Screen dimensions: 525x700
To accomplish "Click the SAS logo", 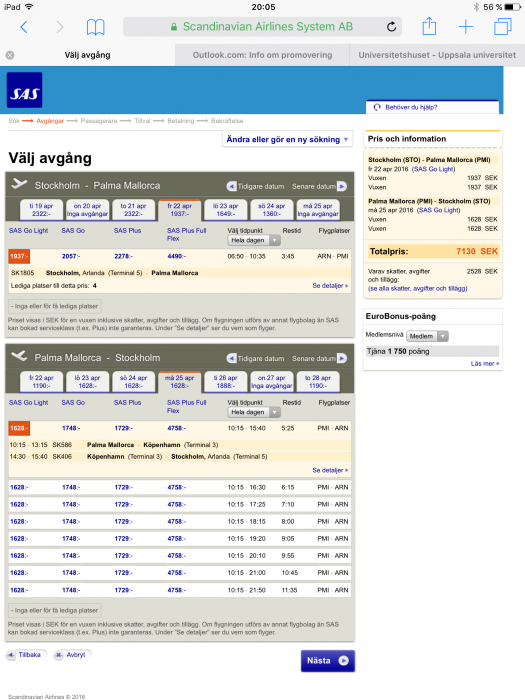I will 25,90.
